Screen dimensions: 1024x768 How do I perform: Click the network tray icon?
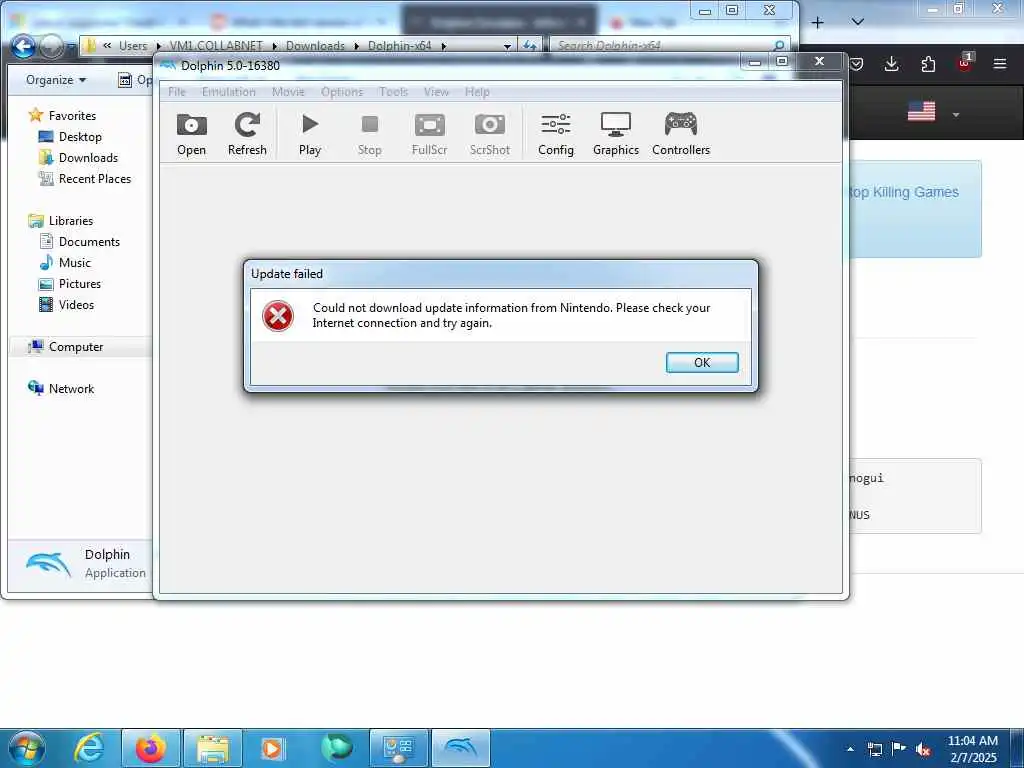click(x=874, y=749)
